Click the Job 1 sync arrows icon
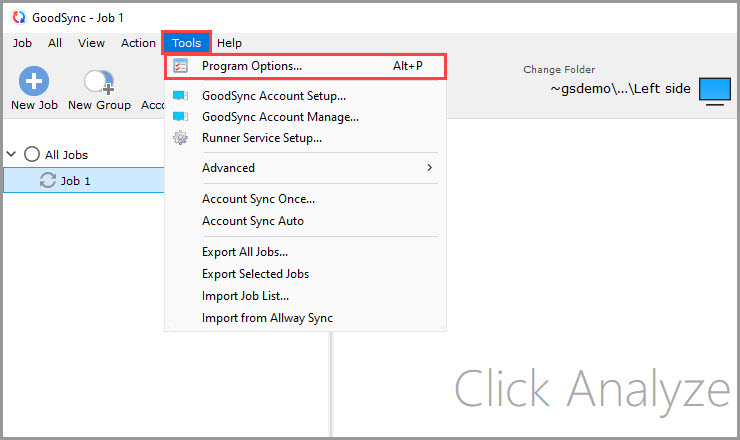This screenshot has width=740, height=440. coord(47,181)
